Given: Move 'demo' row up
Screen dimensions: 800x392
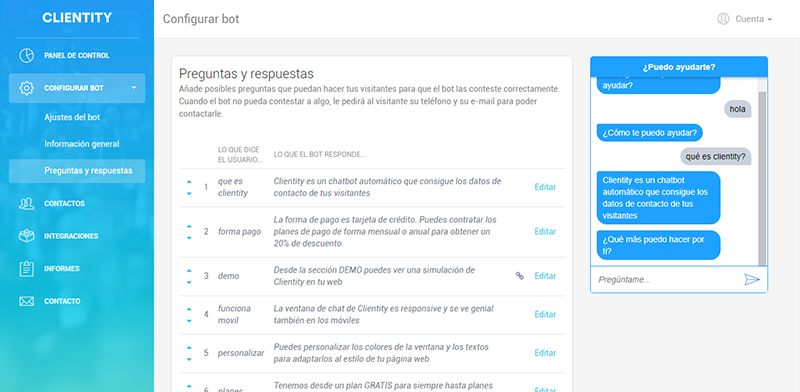Looking at the screenshot, I should (x=189, y=271).
